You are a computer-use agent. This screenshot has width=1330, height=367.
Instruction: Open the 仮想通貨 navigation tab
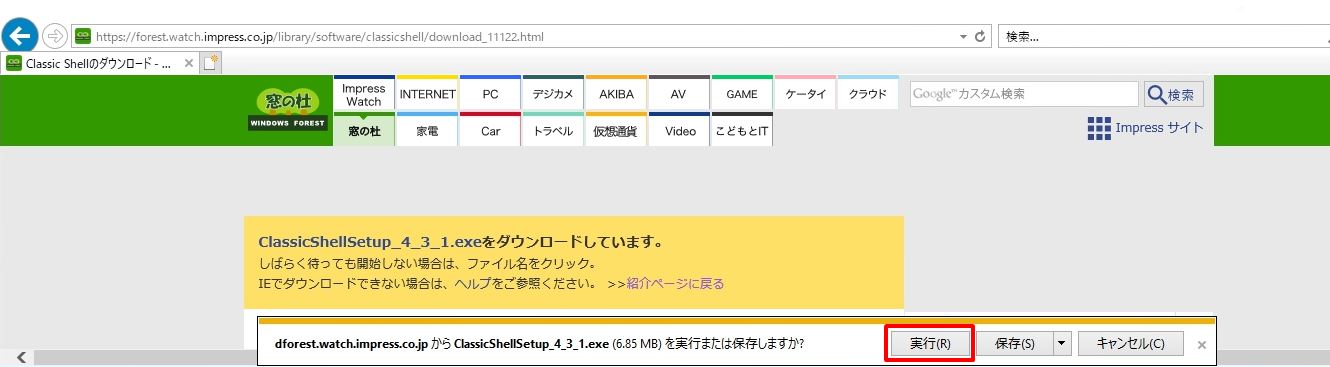click(x=616, y=130)
